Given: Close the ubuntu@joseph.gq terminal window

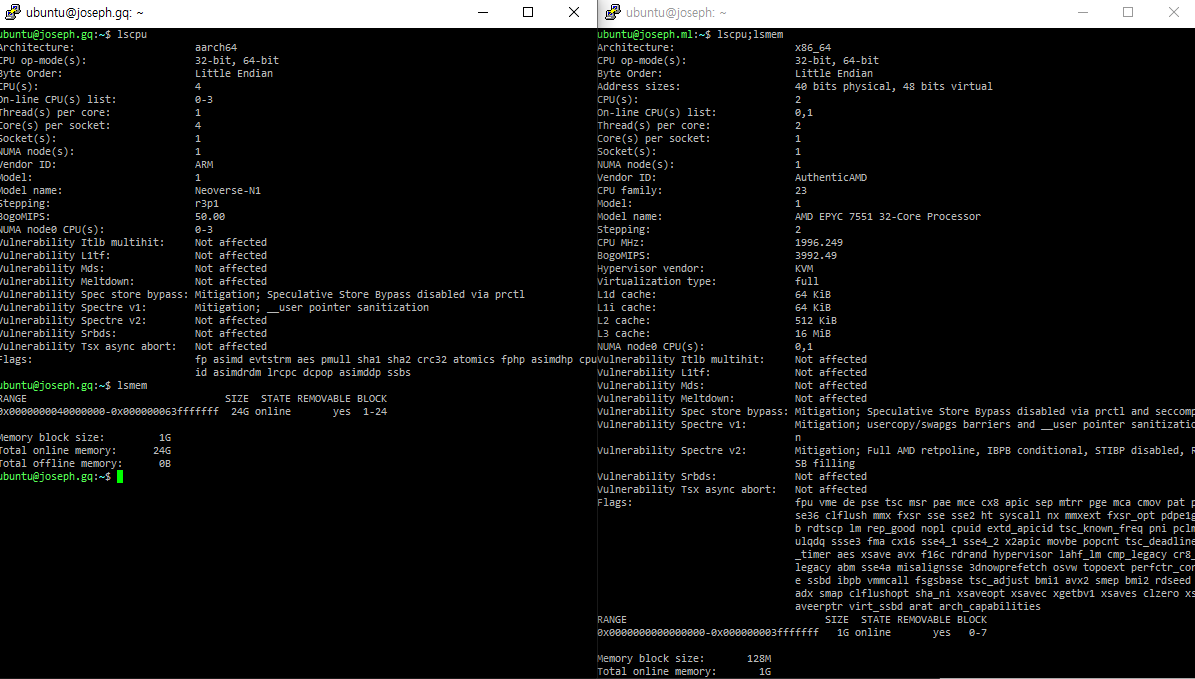Looking at the screenshot, I should click(574, 12).
